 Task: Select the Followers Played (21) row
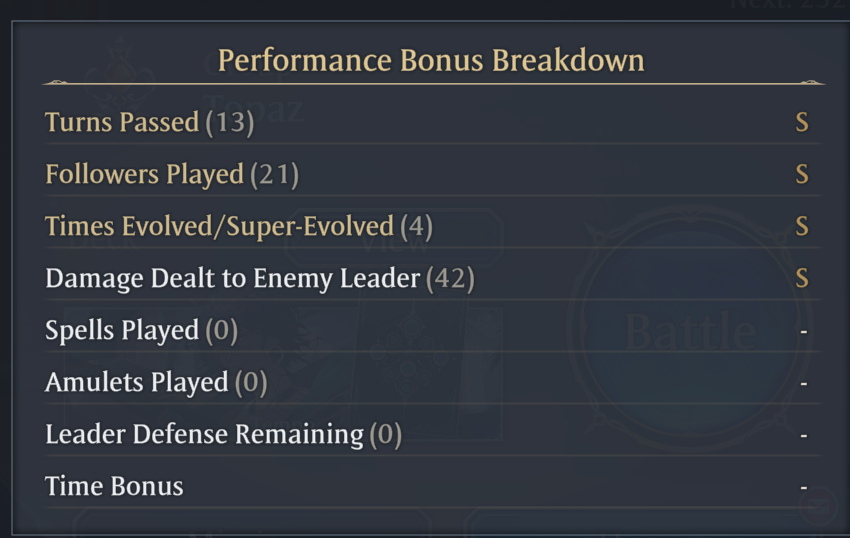[433, 174]
